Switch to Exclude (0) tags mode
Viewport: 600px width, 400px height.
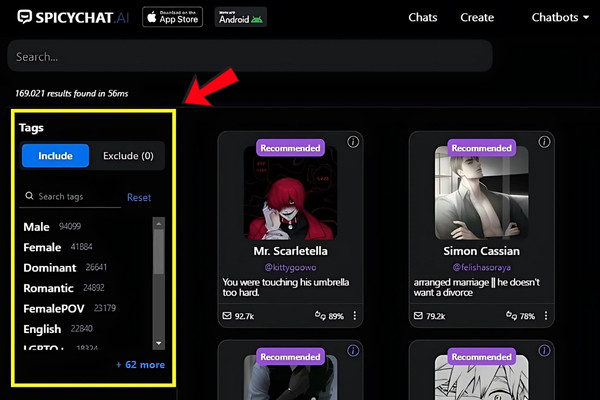point(128,156)
